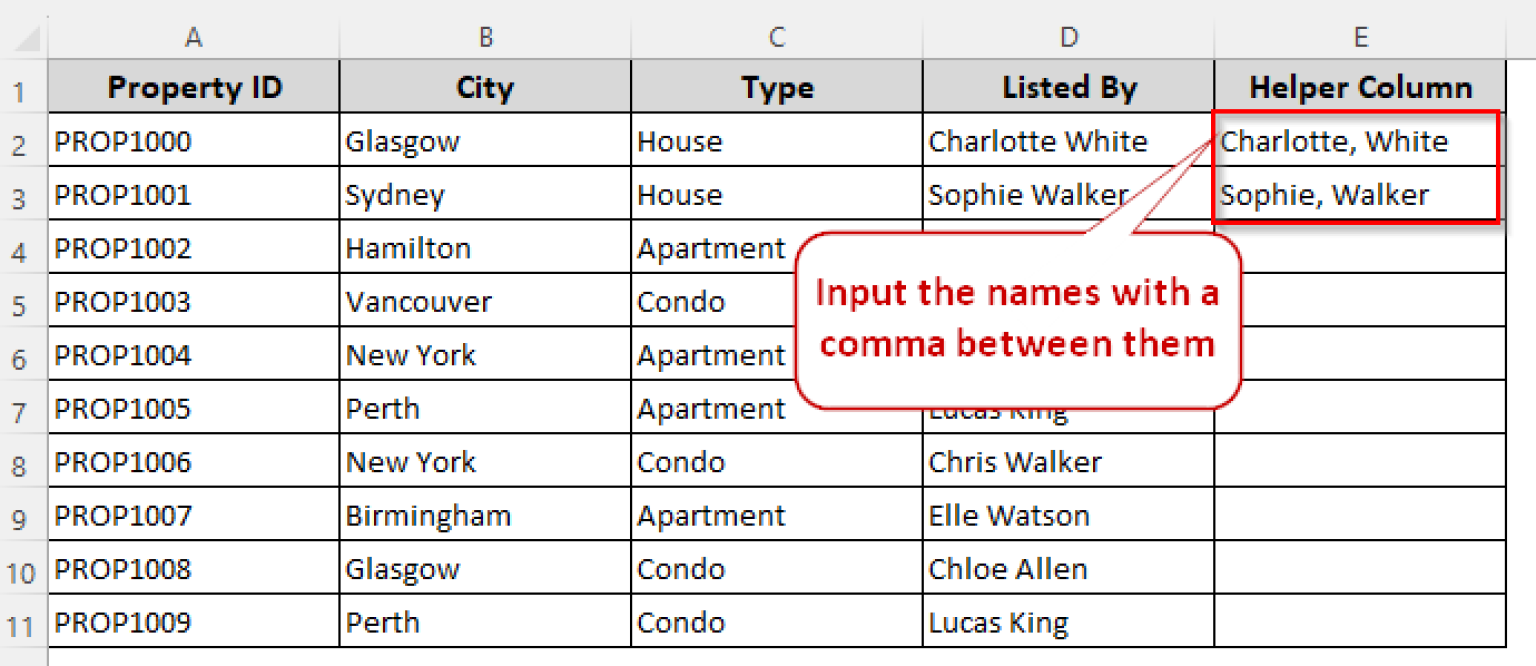
Task: Click the Chris Walker cell
Action: click(1069, 462)
